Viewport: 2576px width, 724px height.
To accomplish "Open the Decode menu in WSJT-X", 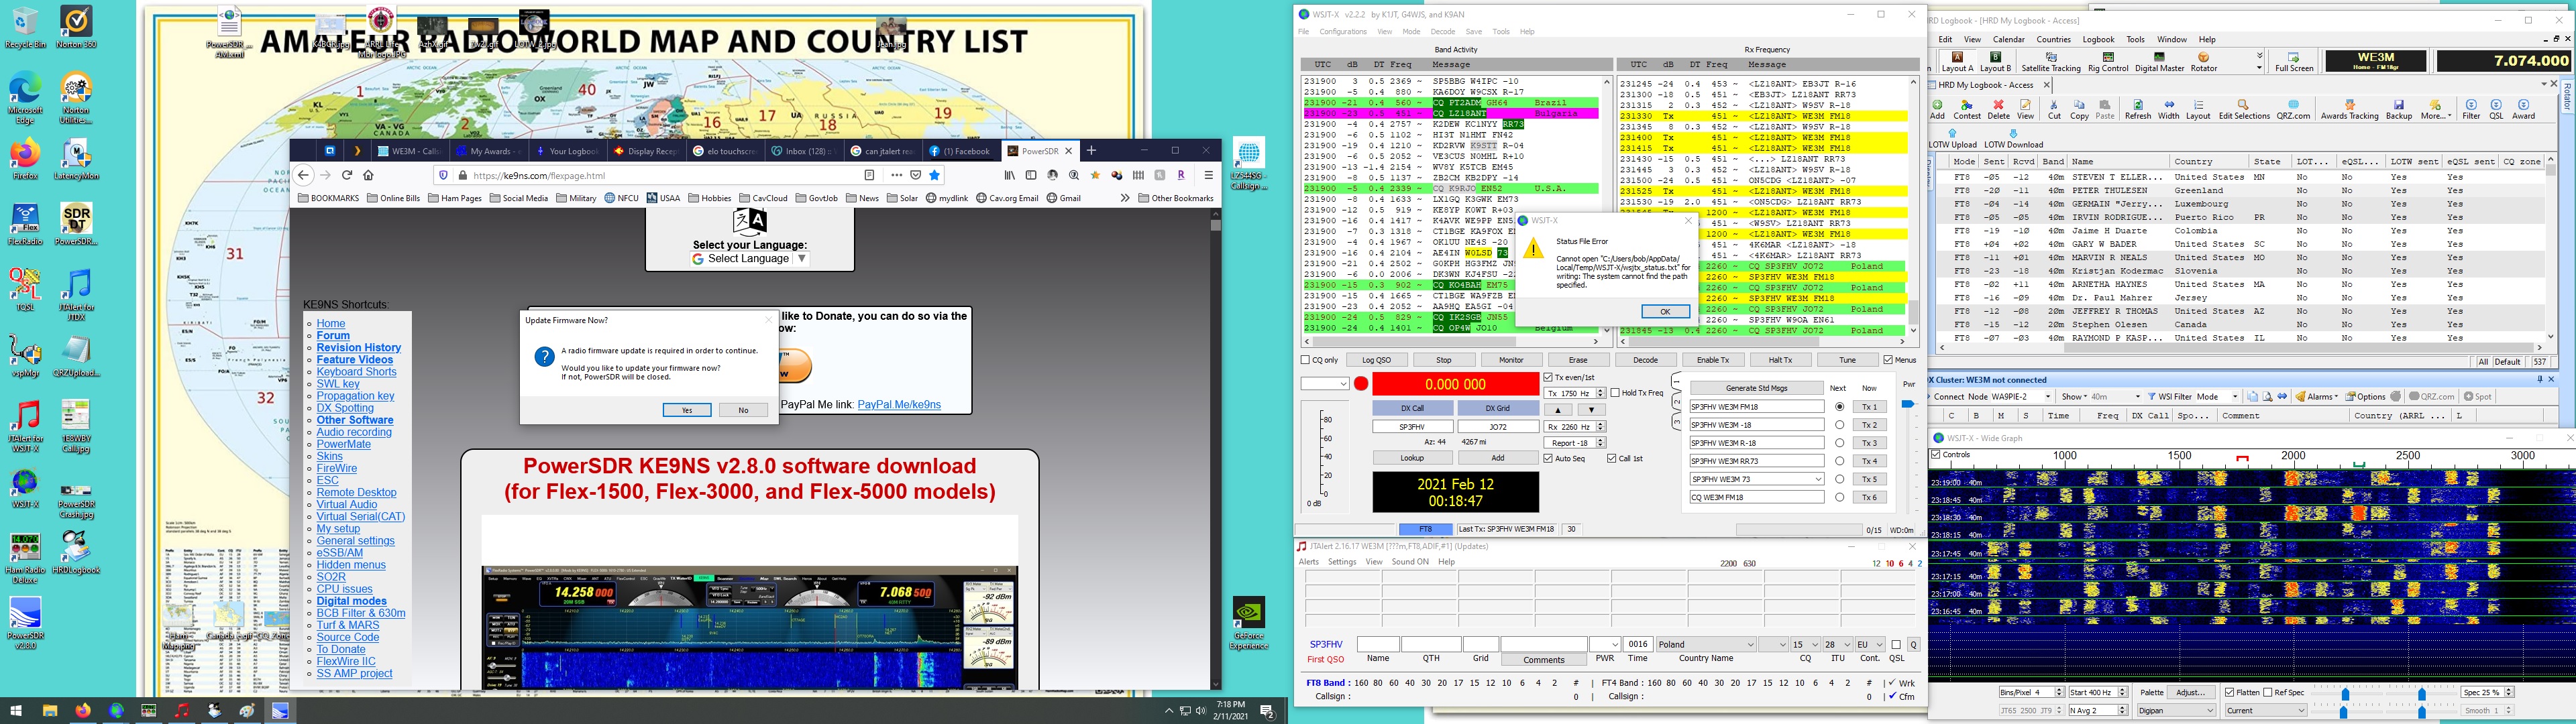I will 1443,32.
